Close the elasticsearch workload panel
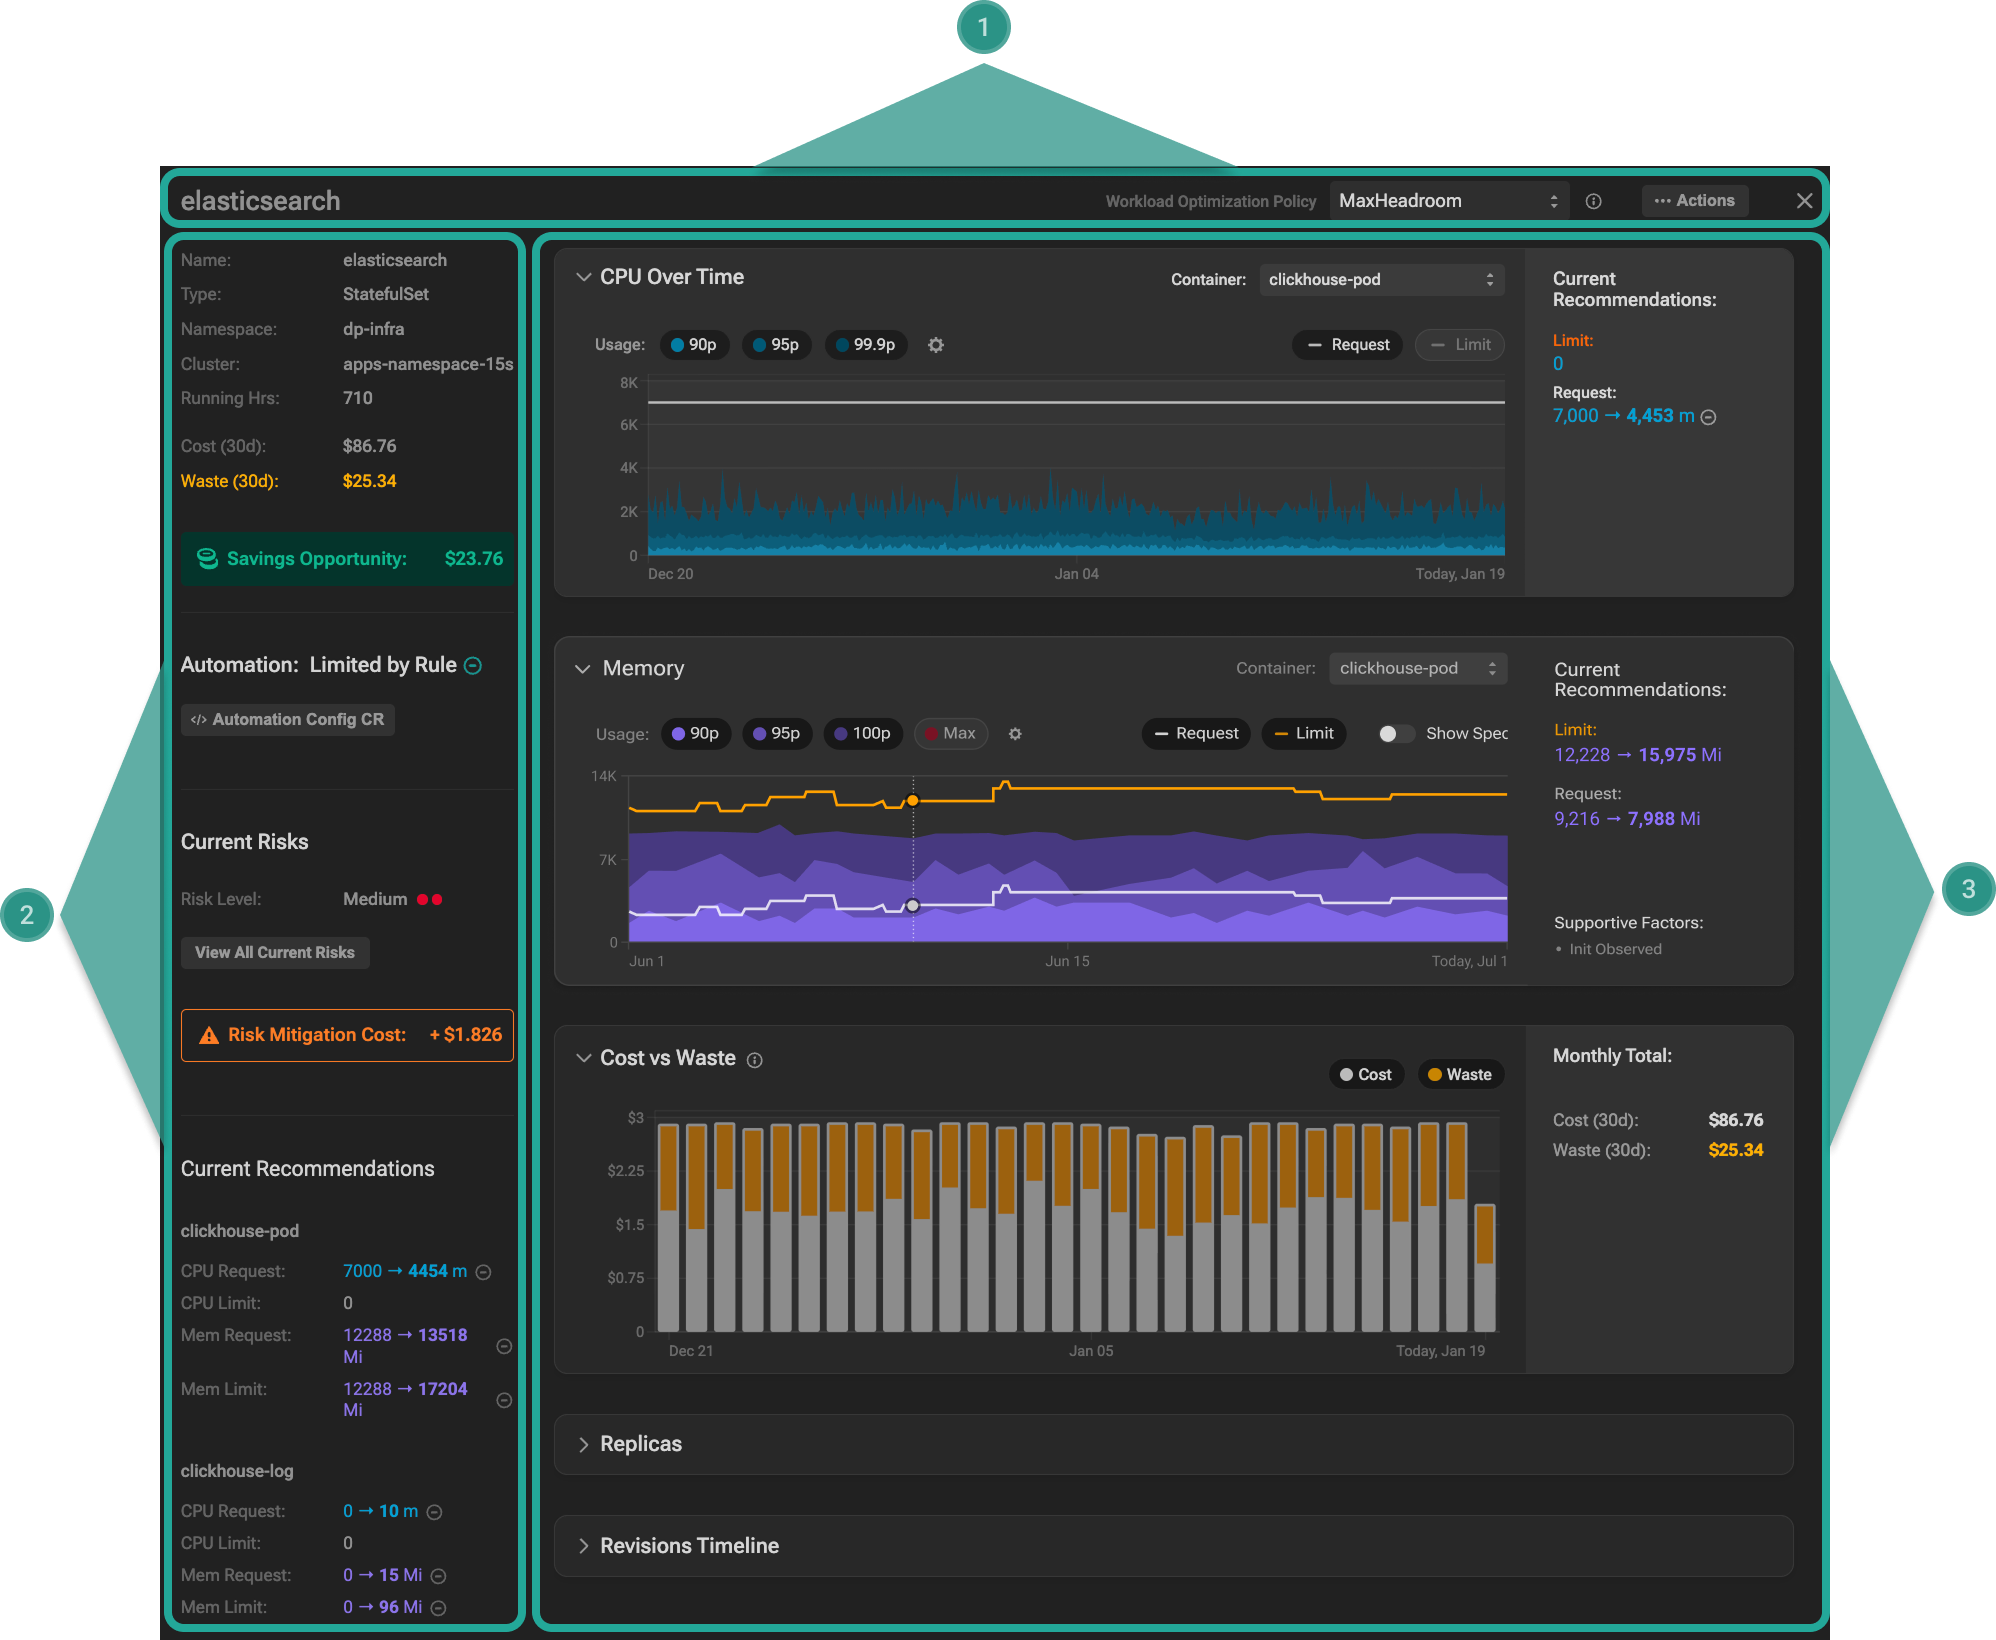 click(1804, 201)
